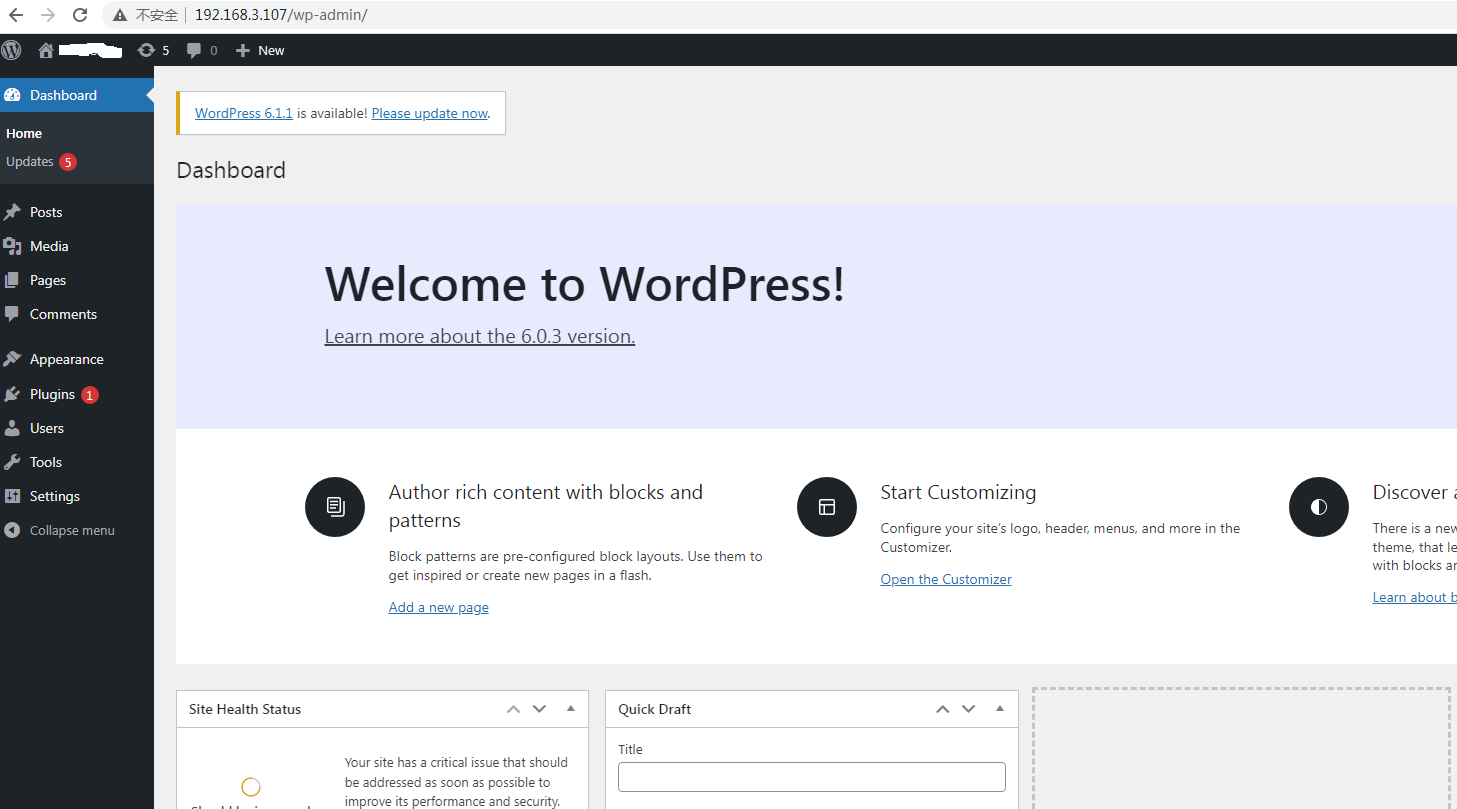Click Add a new page link
The width and height of the screenshot is (1457, 809).
click(439, 607)
